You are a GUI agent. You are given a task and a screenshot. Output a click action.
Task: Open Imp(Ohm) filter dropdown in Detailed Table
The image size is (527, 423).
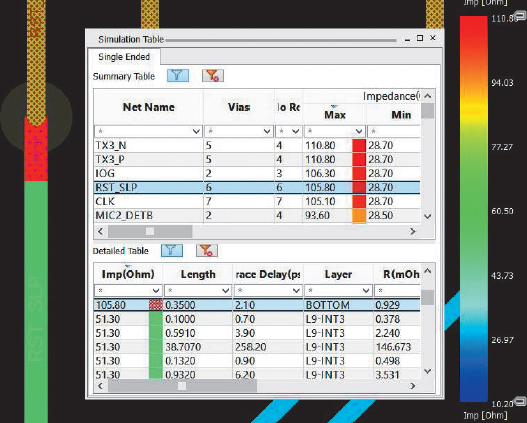click(156, 290)
